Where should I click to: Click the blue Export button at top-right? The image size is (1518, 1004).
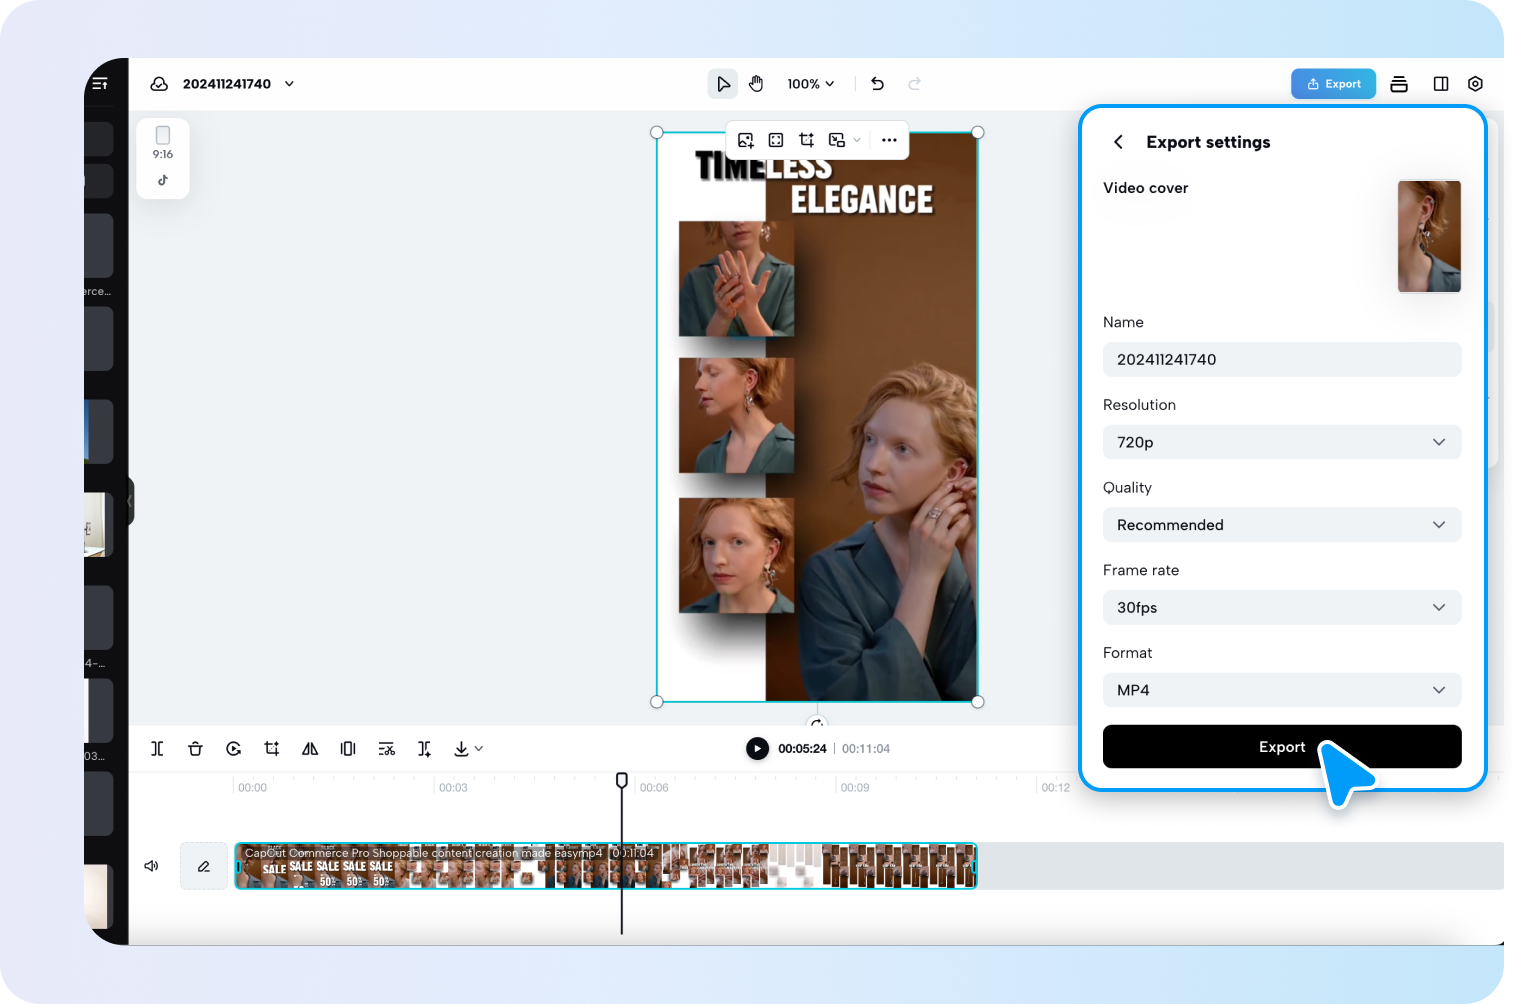1333,84
